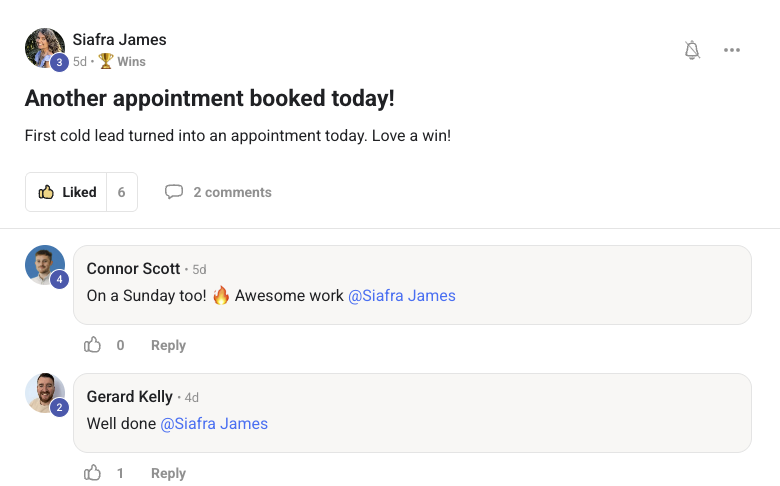Open the three-dot post options menu
This screenshot has height=486, width=780.
(x=732, y=50)
